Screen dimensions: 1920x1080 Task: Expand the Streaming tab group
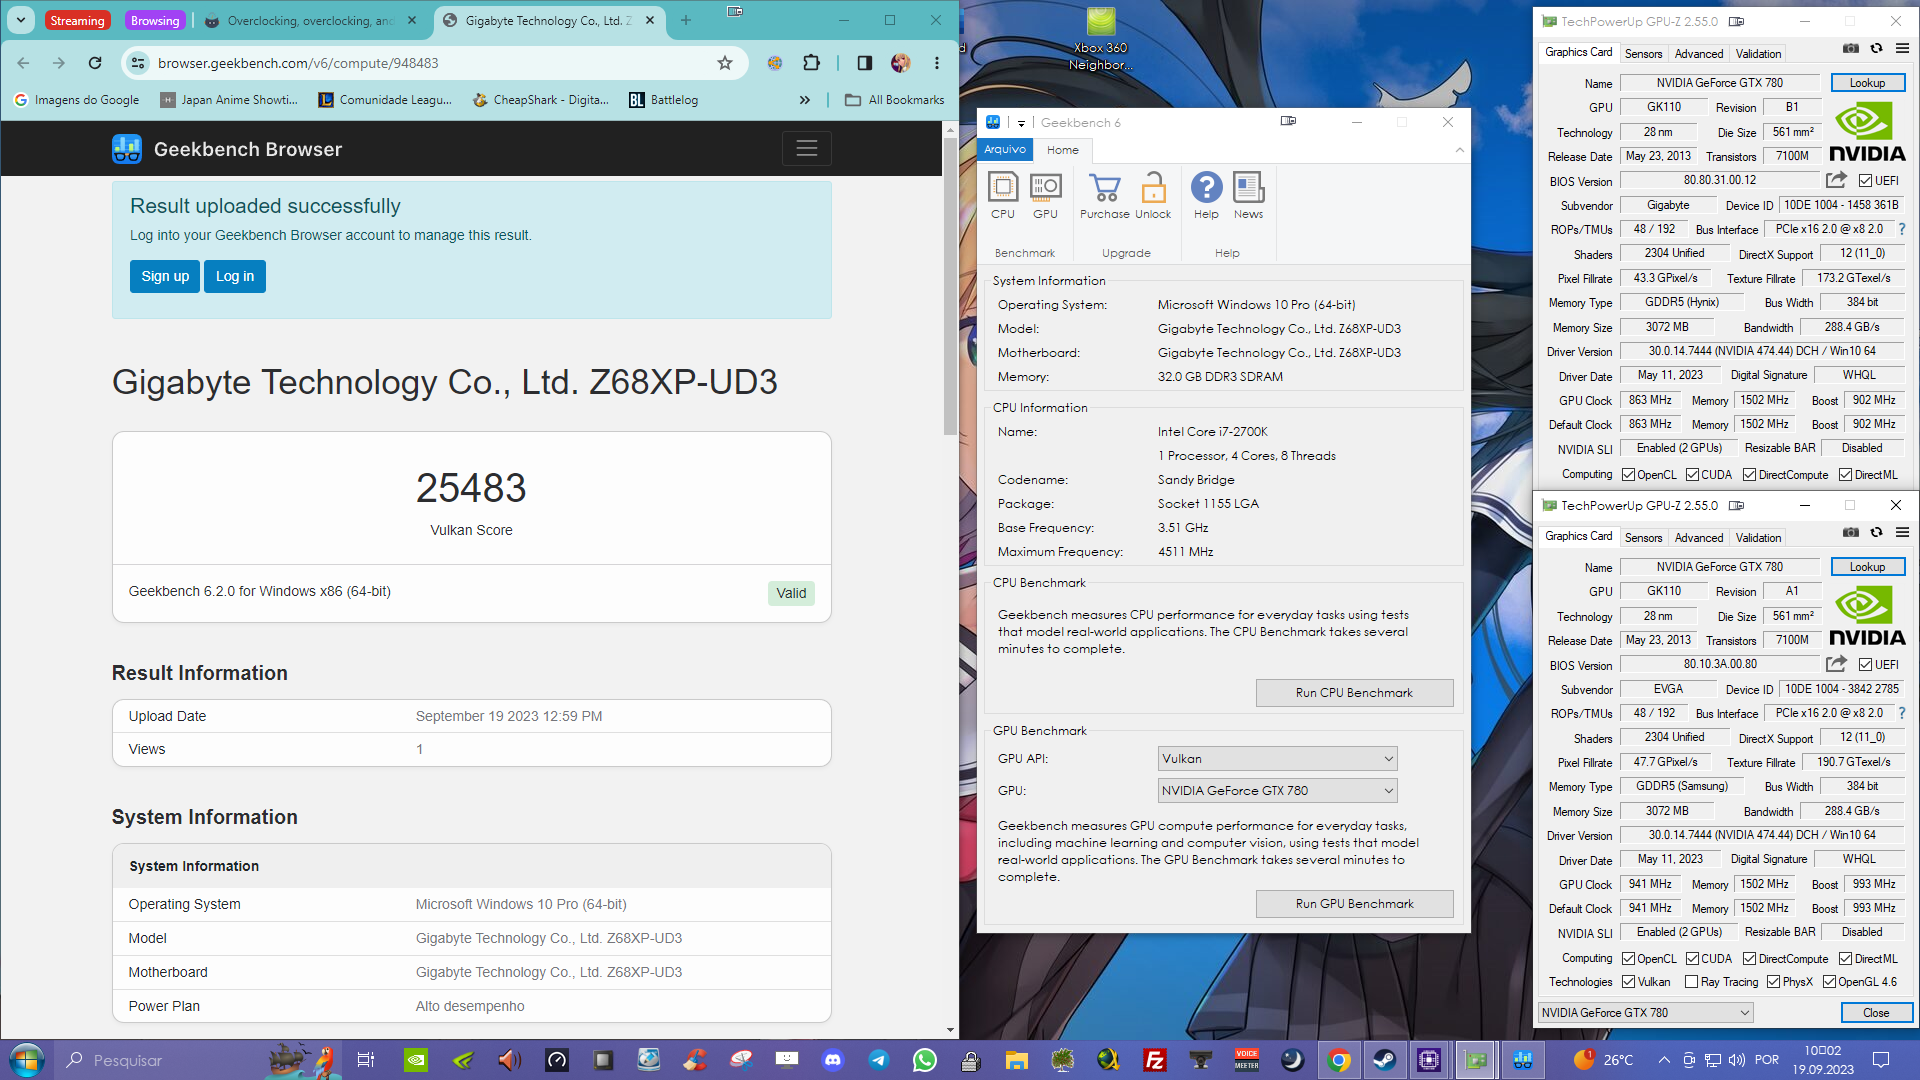77,20
